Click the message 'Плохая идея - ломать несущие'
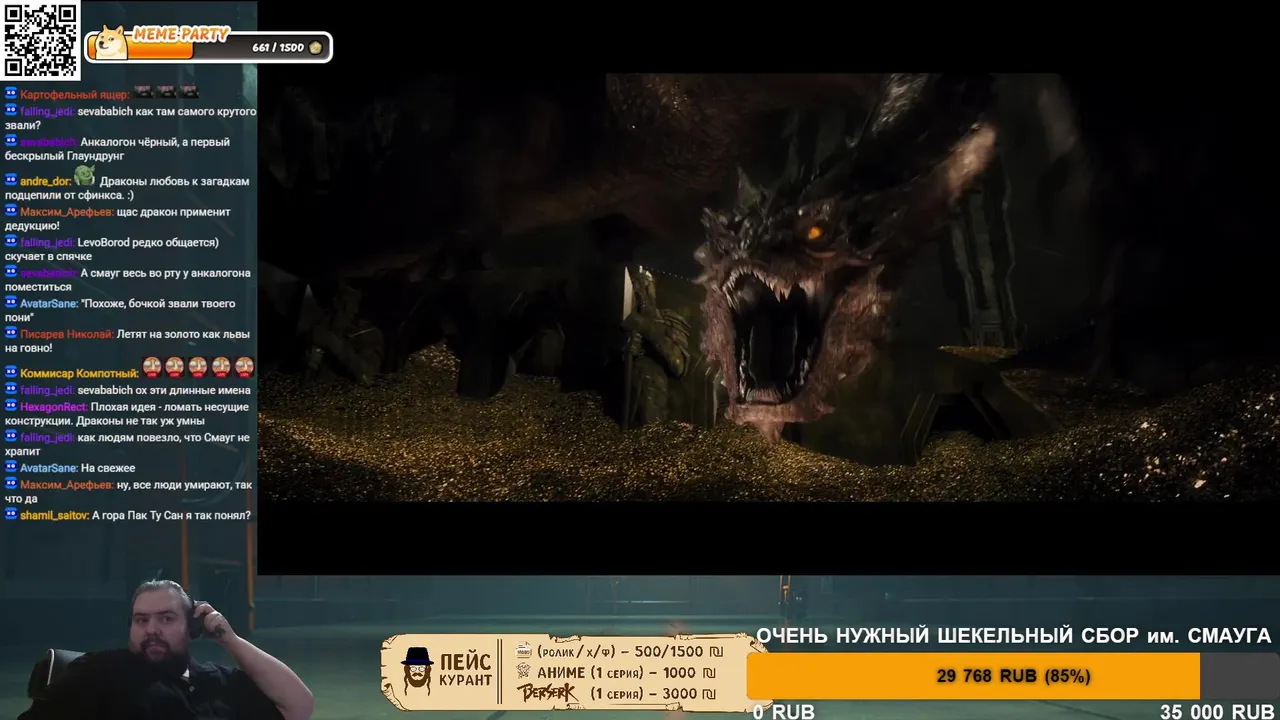1280x720 pixels. pos(127,414)
